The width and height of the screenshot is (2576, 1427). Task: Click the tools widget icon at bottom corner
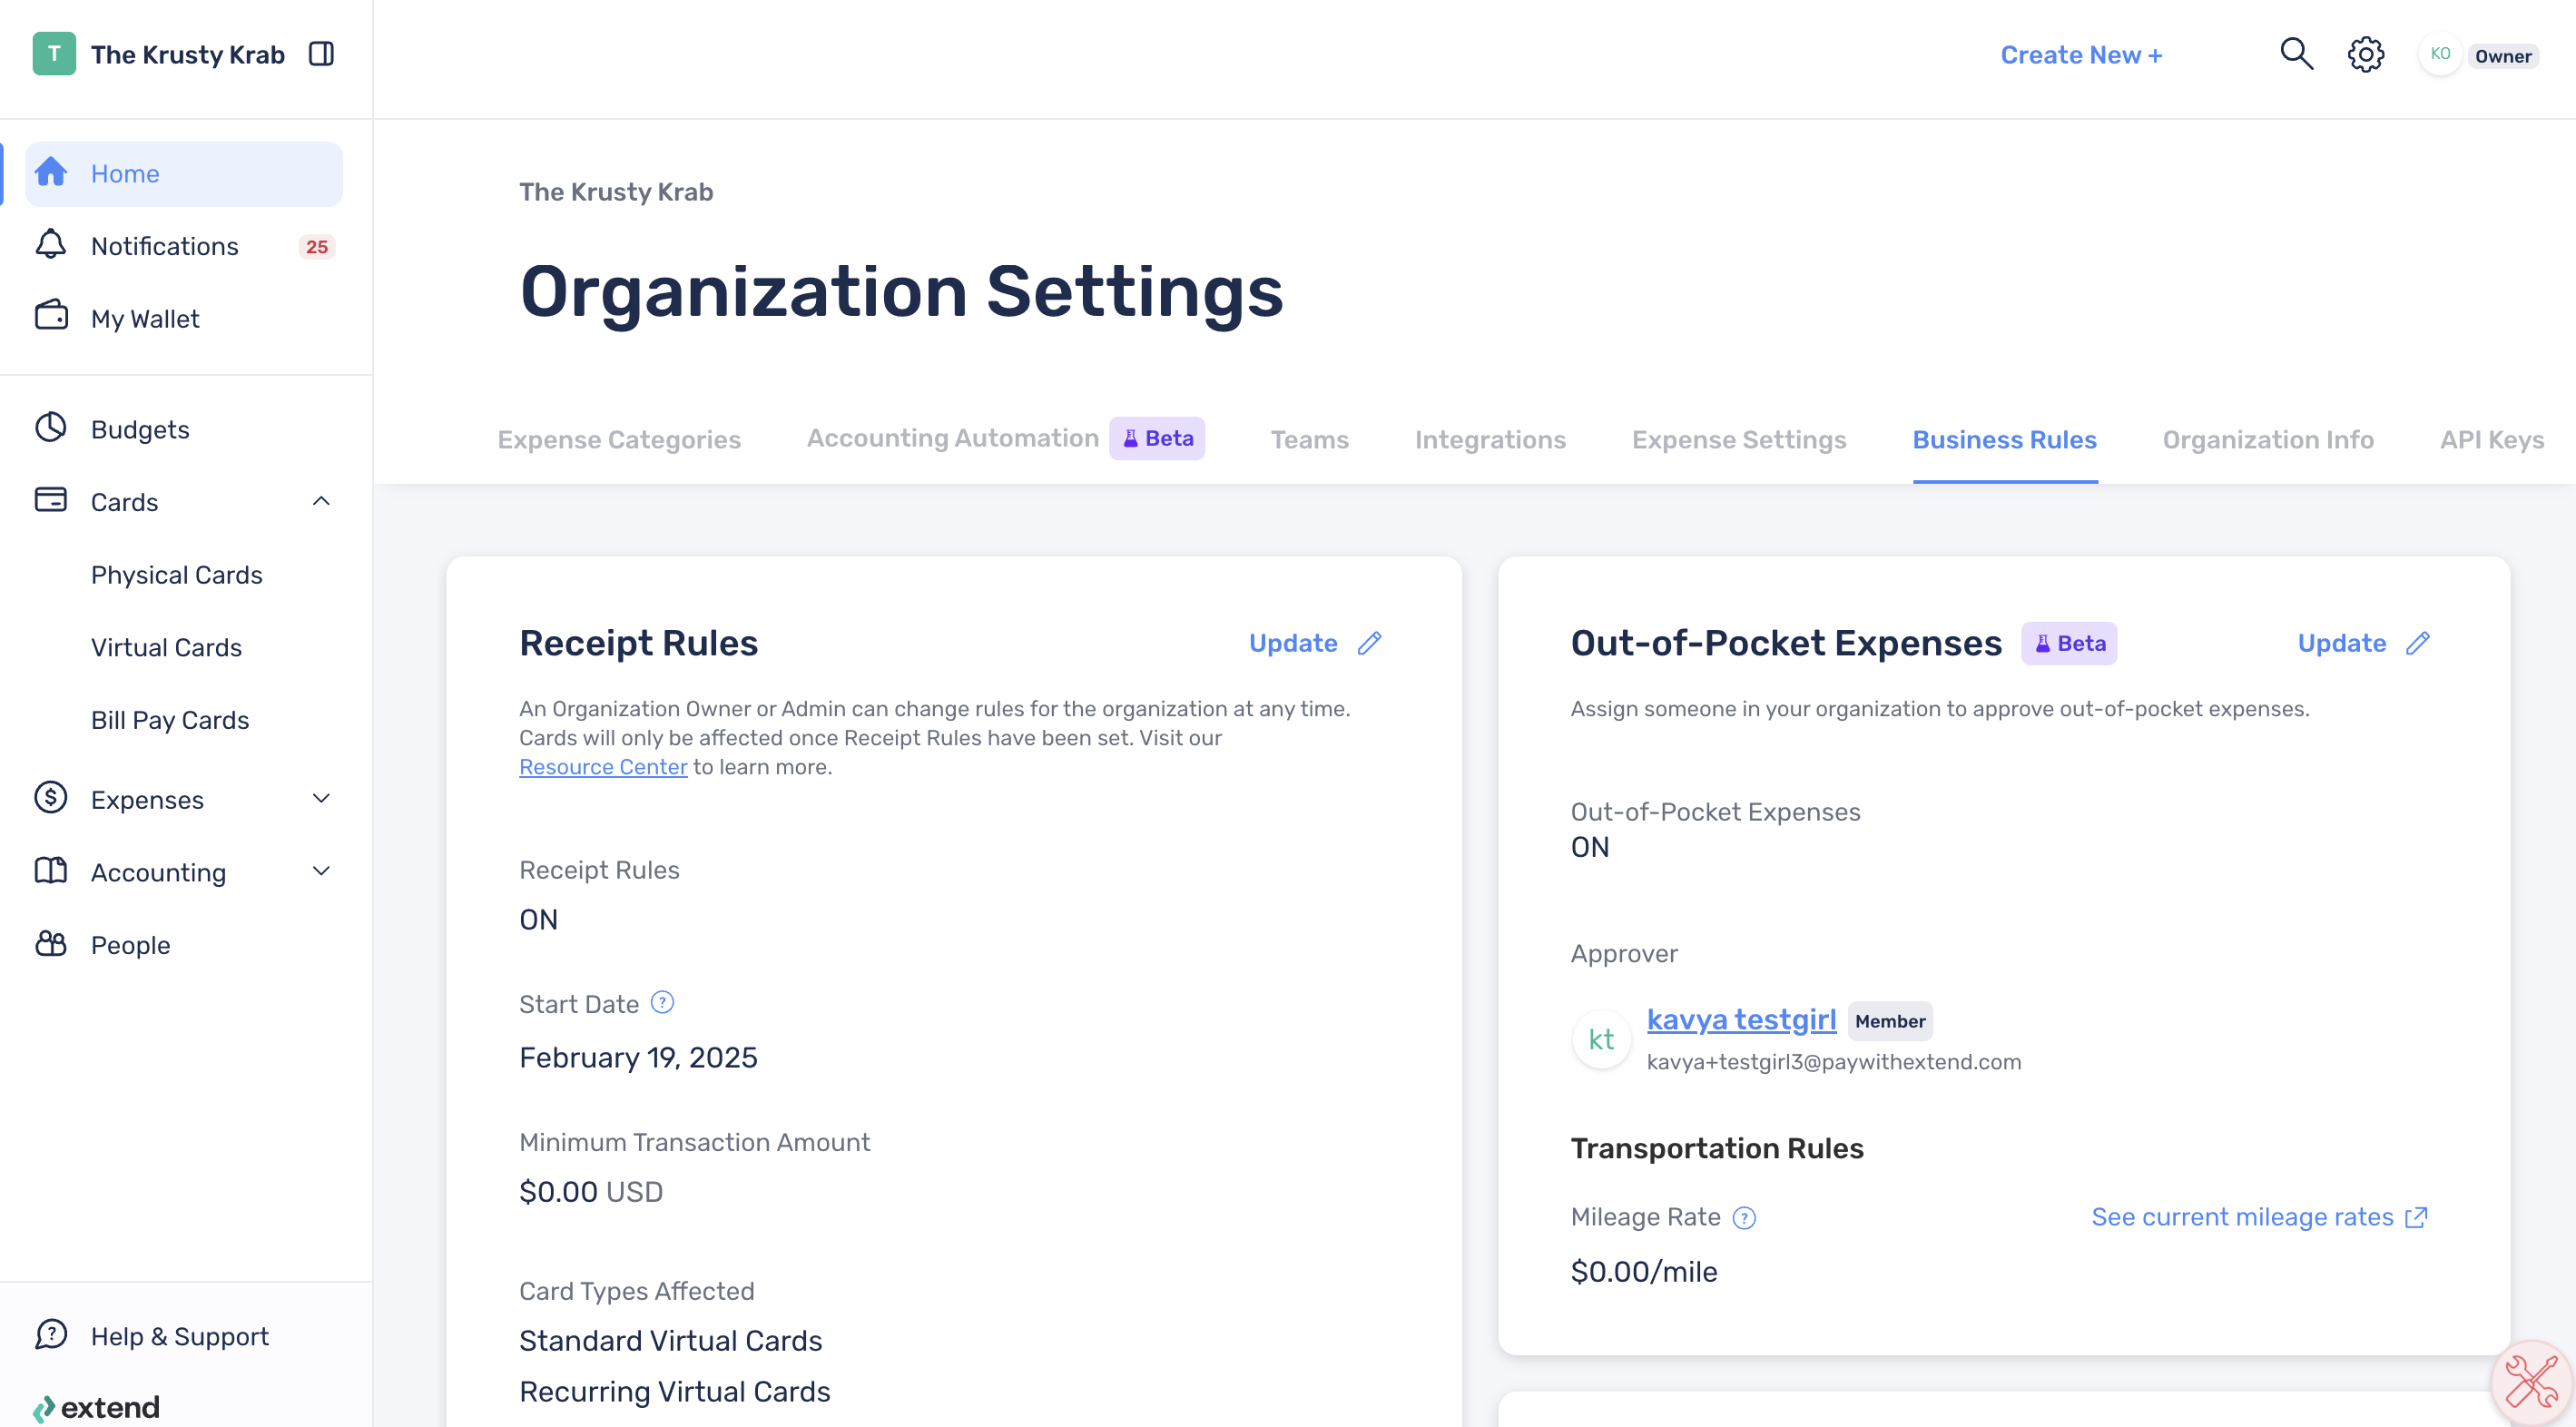(2531, 1383)
